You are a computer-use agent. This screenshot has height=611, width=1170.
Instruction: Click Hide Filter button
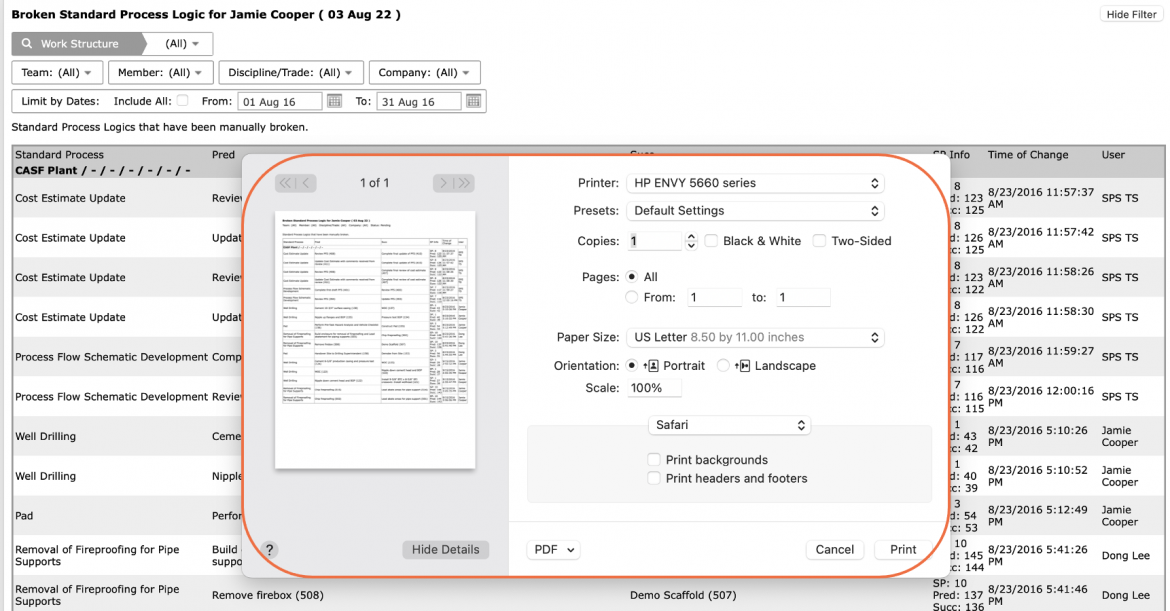pos(1131,14)
